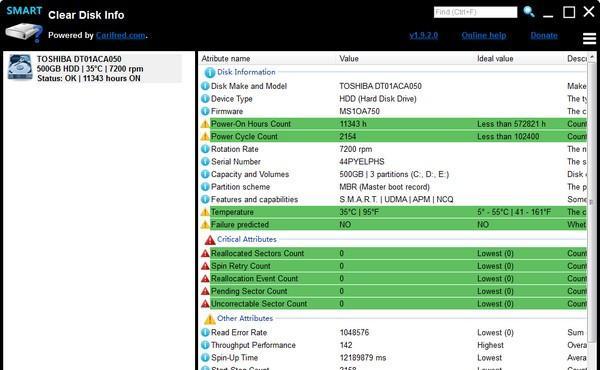The image size is (600, 370).
Task: Close the Clear Disk Info window
Action: [589, 11]
